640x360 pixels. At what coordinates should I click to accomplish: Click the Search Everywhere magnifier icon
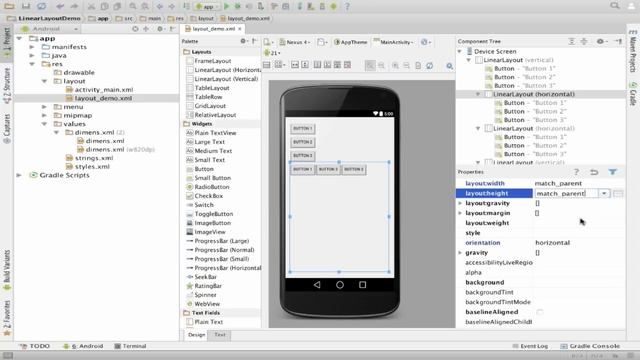coord(615,6)
